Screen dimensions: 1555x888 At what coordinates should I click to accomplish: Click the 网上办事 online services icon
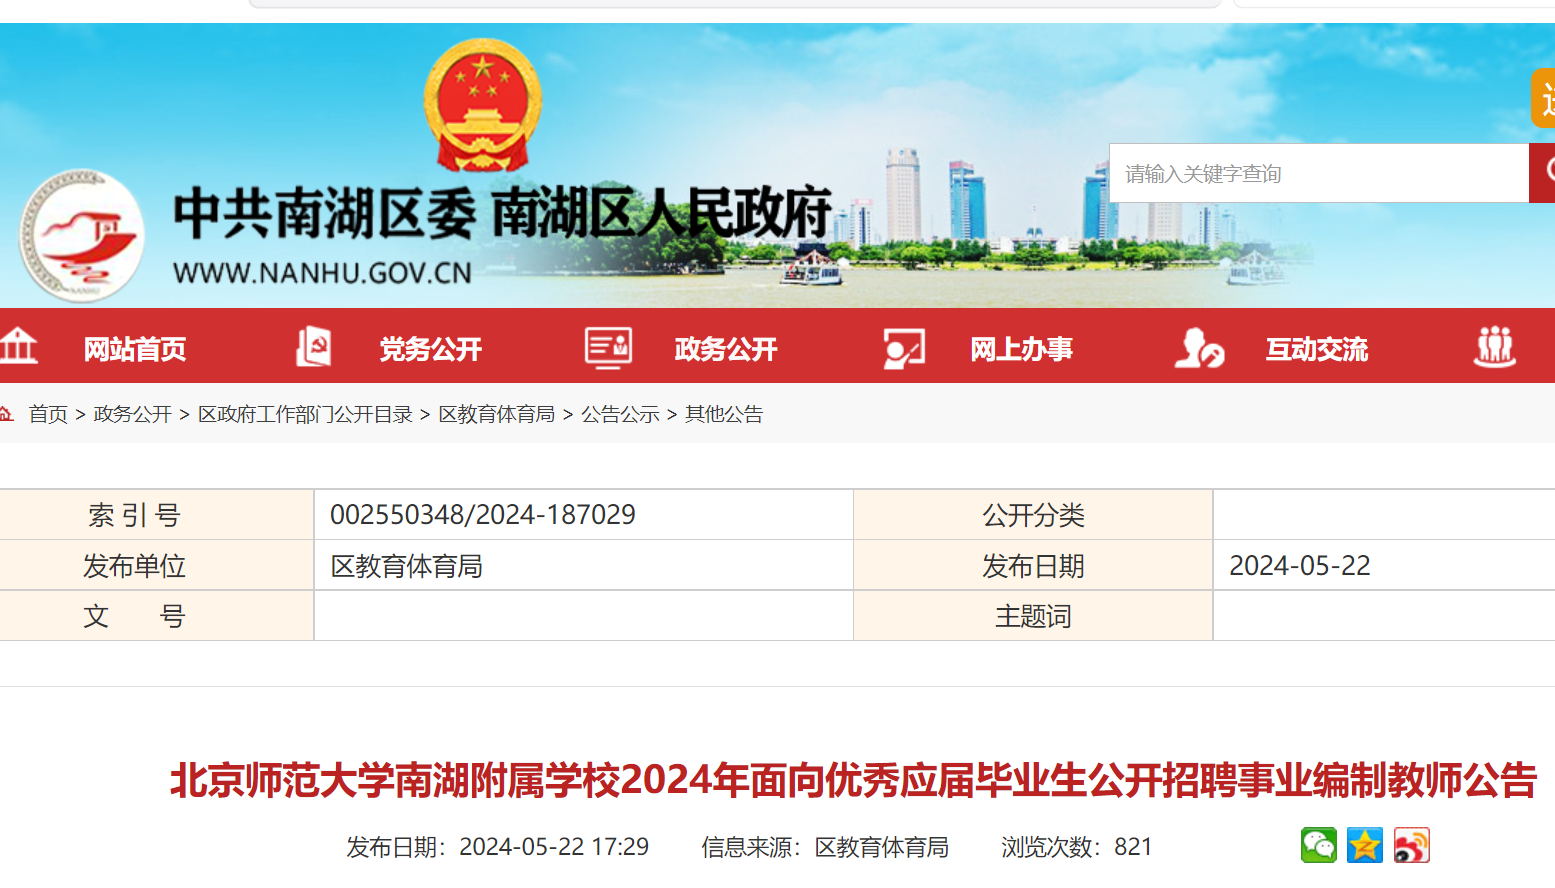click(x=904, y=348)
